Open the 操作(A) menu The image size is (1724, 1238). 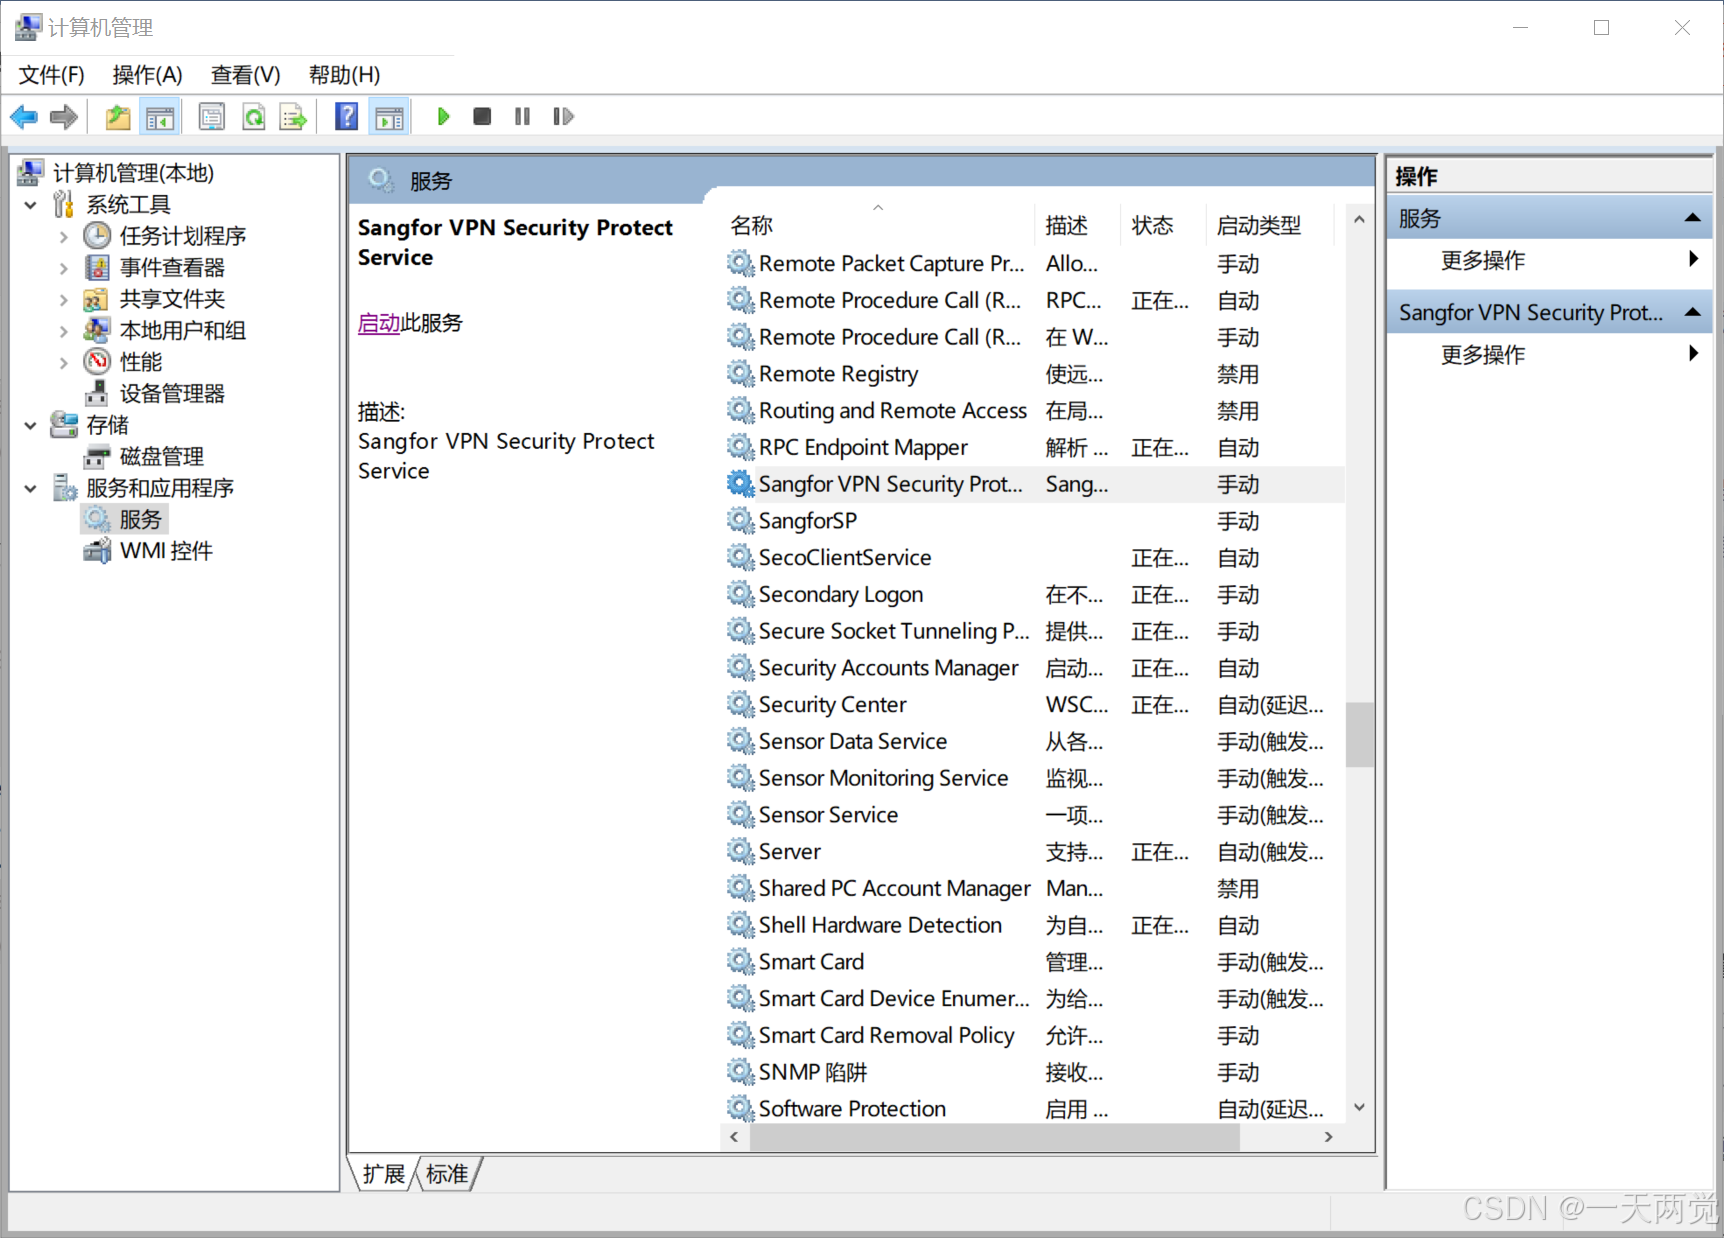click(x=148, y=75)
